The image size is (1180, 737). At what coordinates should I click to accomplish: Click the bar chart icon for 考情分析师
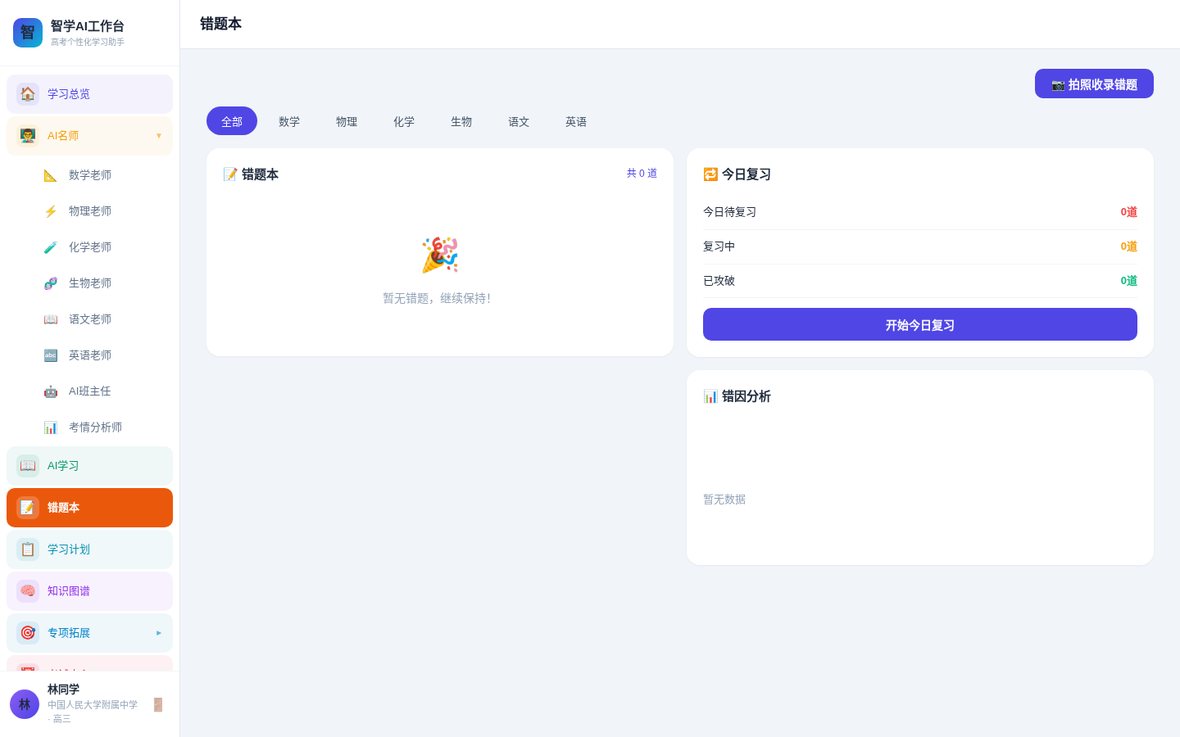pyautogui.click(x=50, y=428)
